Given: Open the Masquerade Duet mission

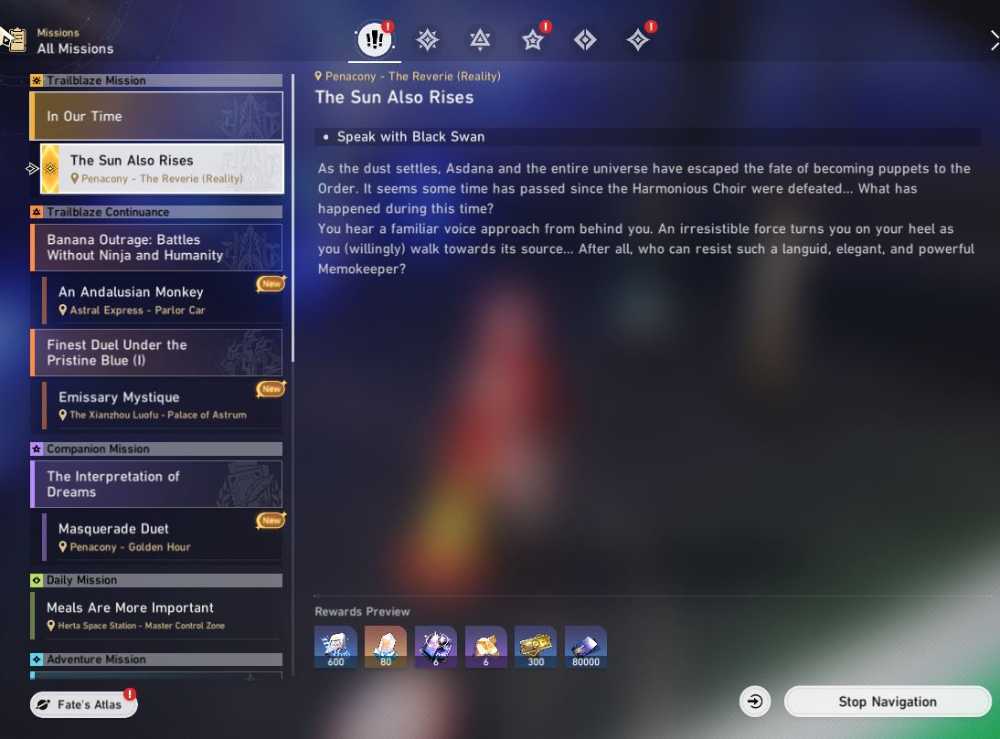Looking at the screenshot, I should 162,537.
